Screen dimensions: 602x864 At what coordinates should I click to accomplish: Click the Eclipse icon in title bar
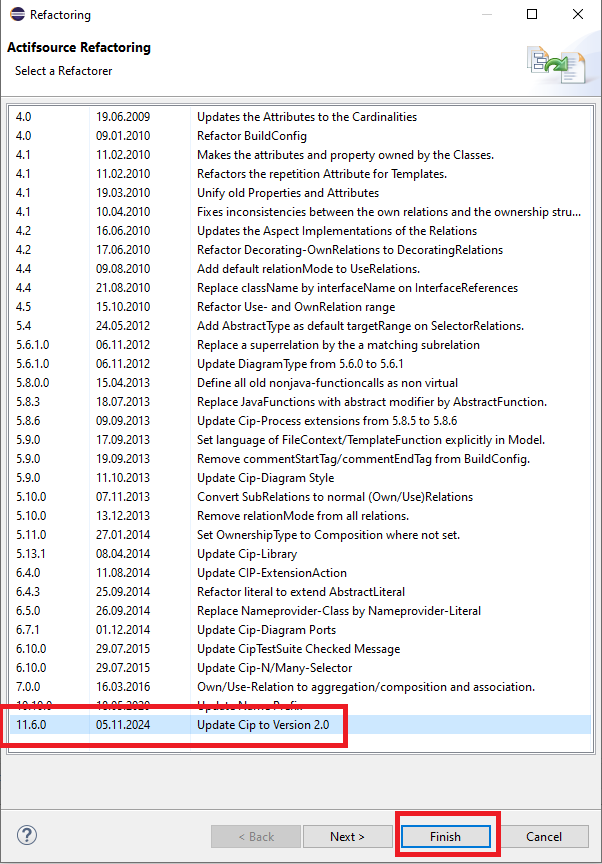click(x=15, y=15)
